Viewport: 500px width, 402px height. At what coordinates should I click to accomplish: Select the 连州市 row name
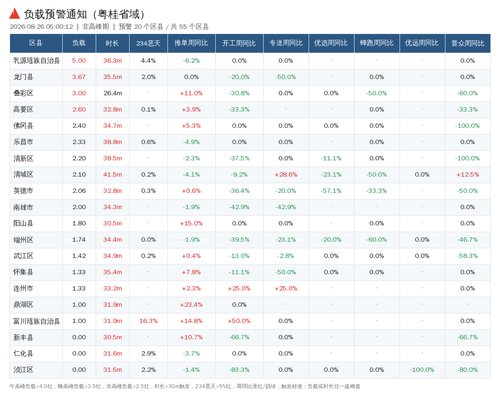coord(23,288)
